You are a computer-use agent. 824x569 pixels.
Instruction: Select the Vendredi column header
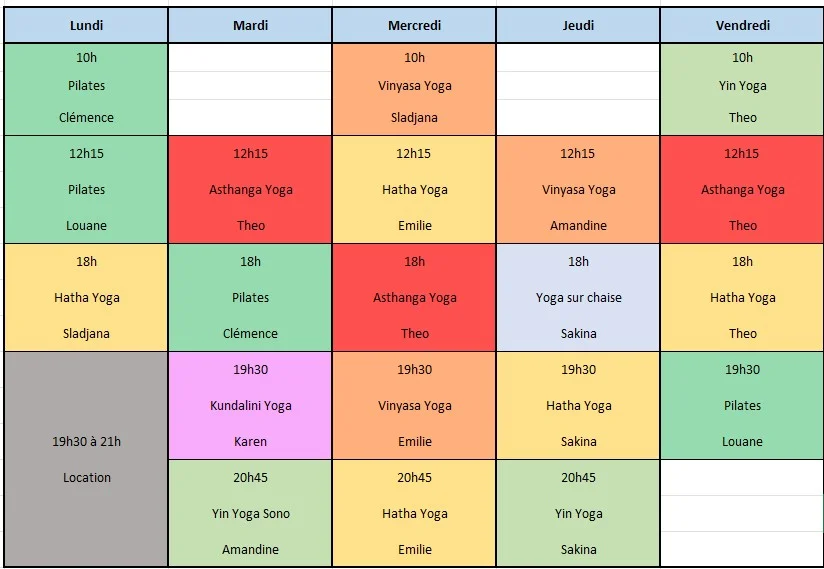742,25
